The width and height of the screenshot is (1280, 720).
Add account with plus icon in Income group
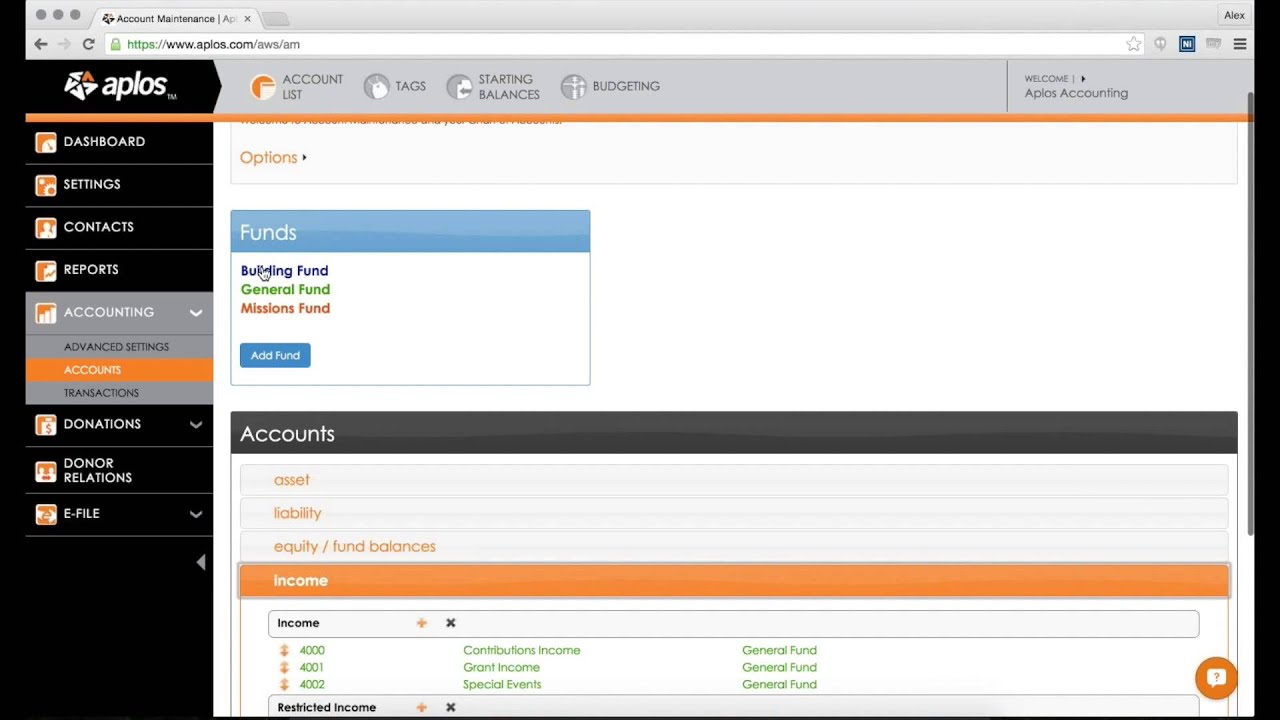[x=422, y=623]
